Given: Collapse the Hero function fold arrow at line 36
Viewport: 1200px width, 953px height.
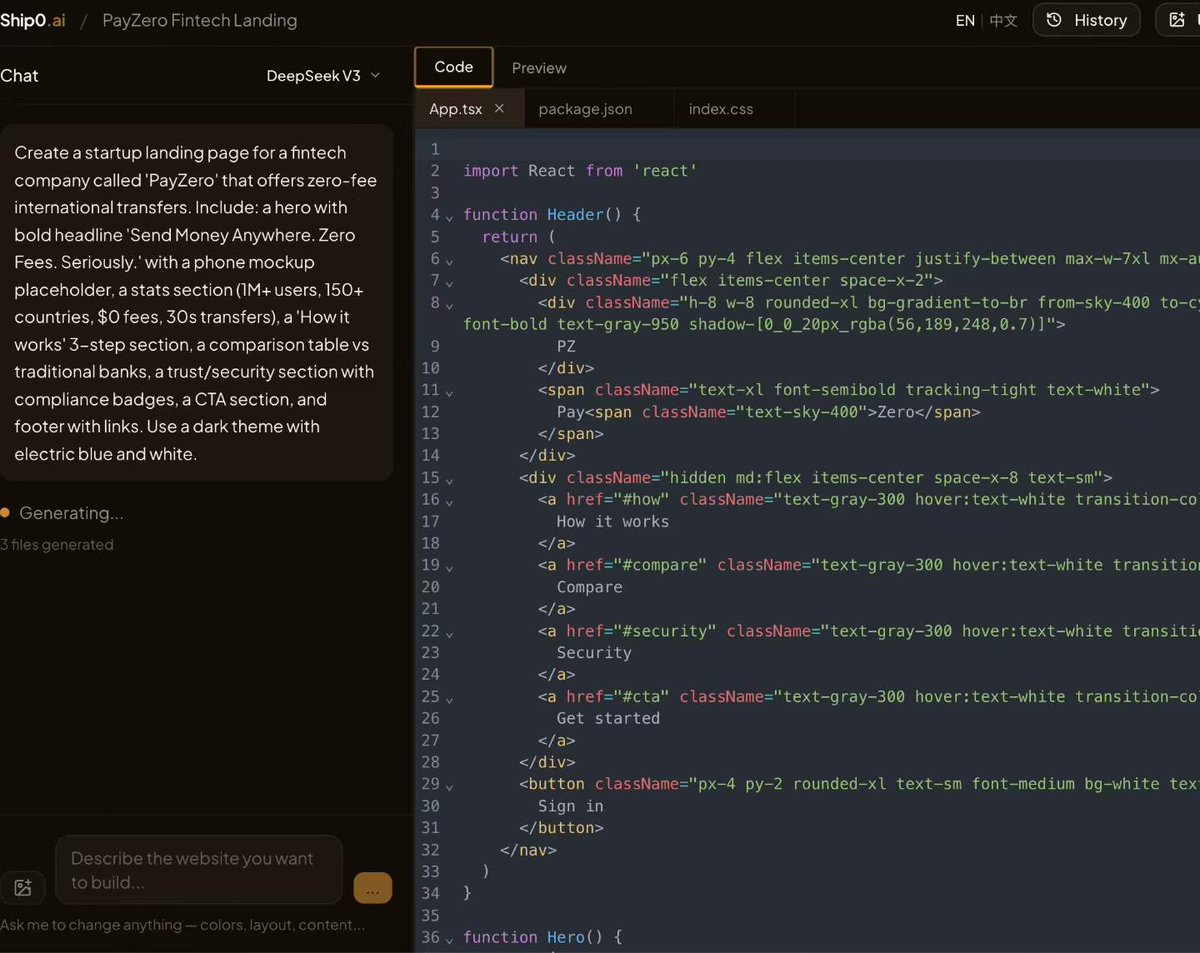Looking at the screenshot, I should pyautogui.click(x=449, y=939).
